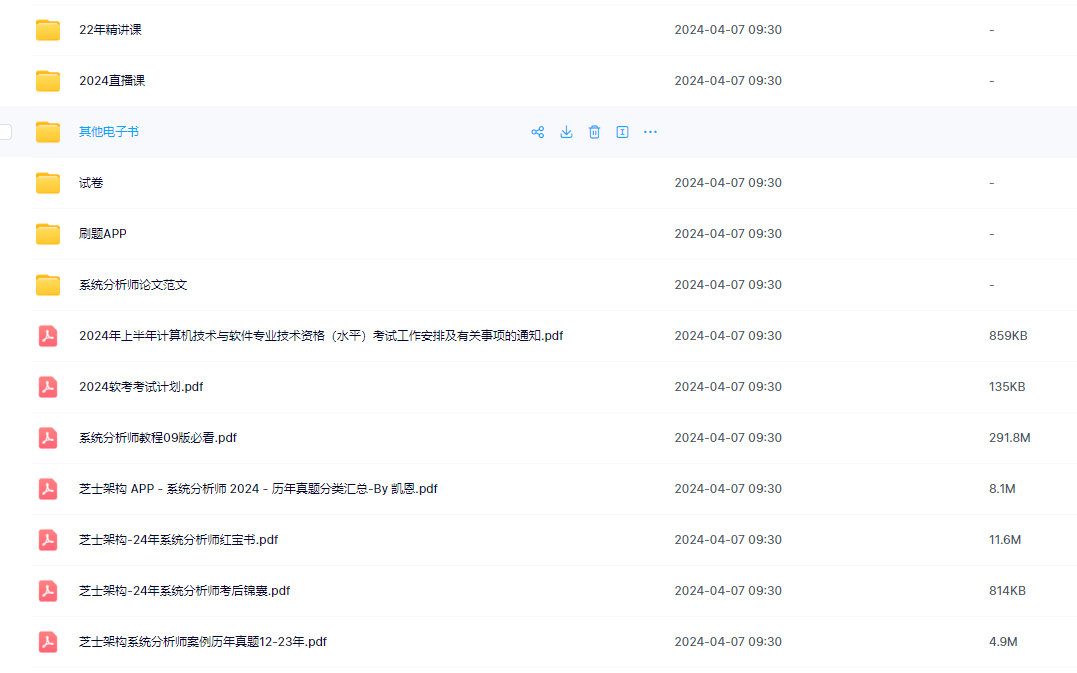
Task: Click PDF icon of 案例历年真题12-23年.pdf
Action: point(48,642)
